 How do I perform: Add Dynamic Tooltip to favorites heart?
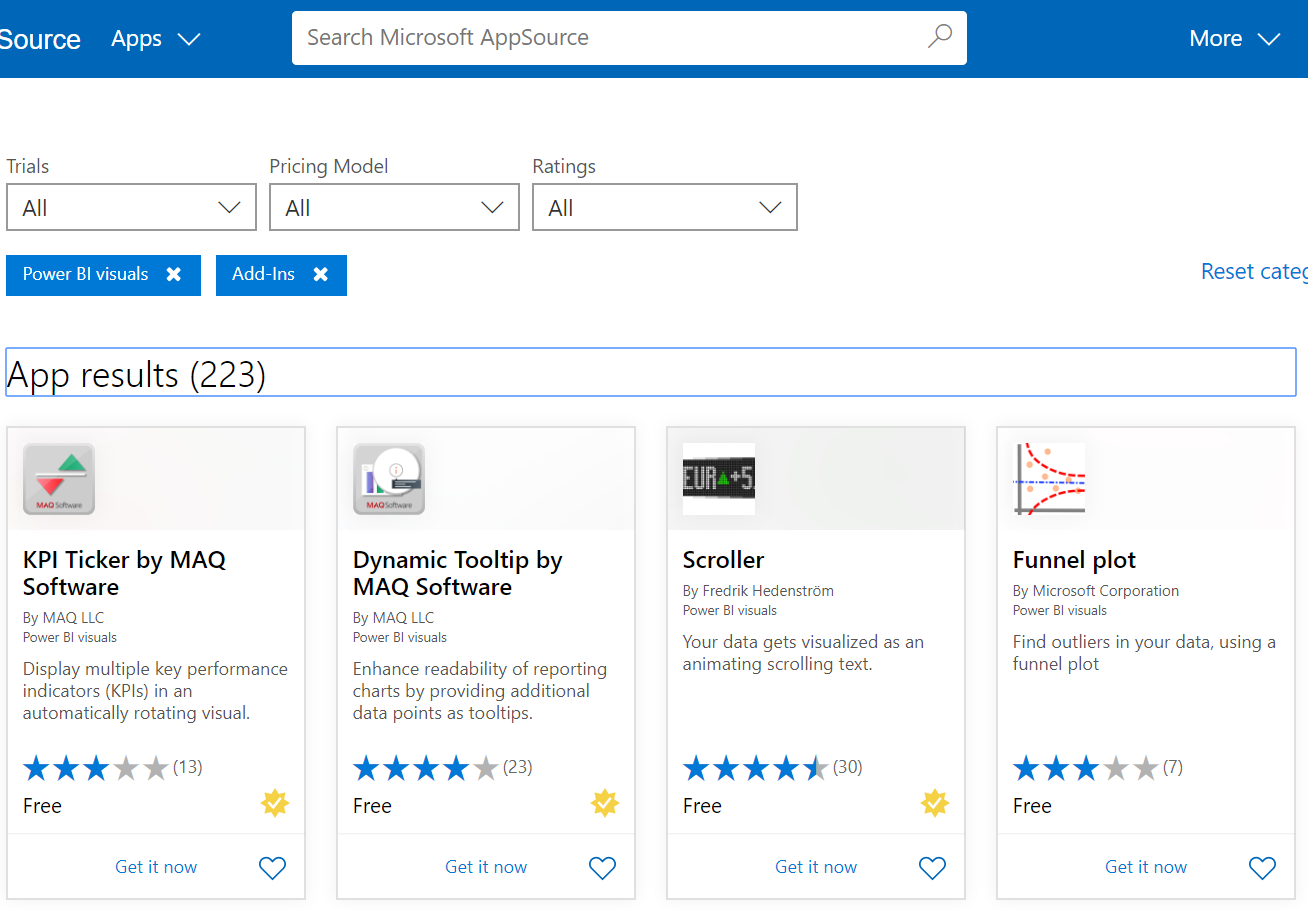[602, 868]
